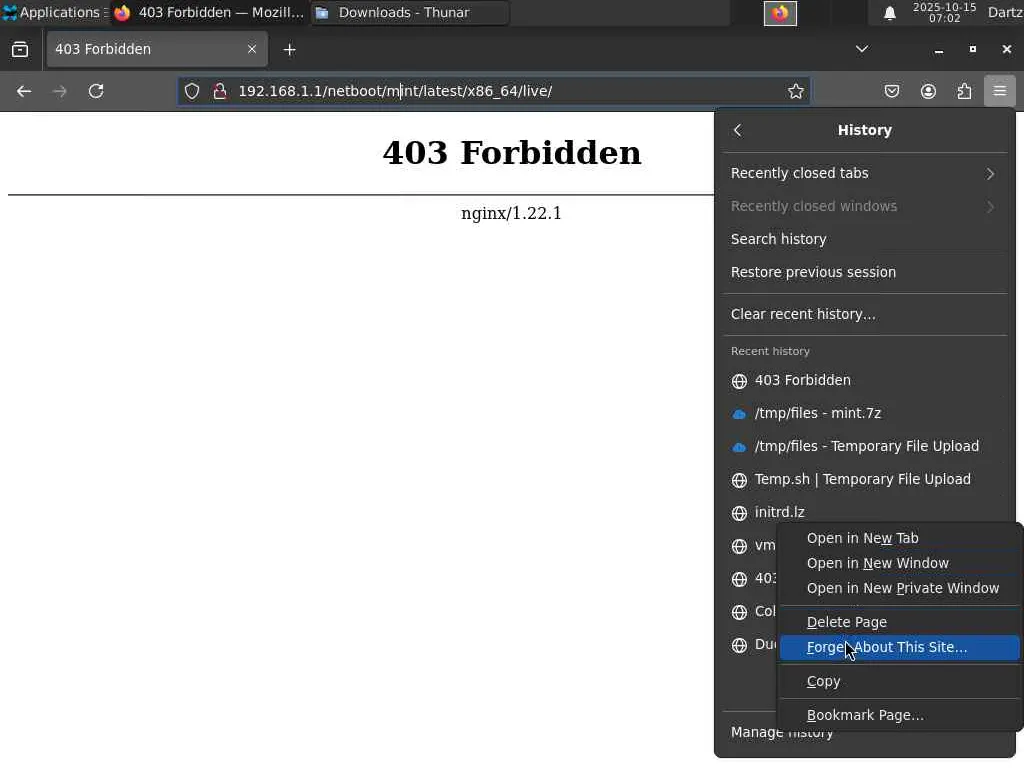The image size is (1024, 768).
Task: Open Temp.sh | Temporary File Upload entry
Action: pyautogui.click(x=865, y=479)
